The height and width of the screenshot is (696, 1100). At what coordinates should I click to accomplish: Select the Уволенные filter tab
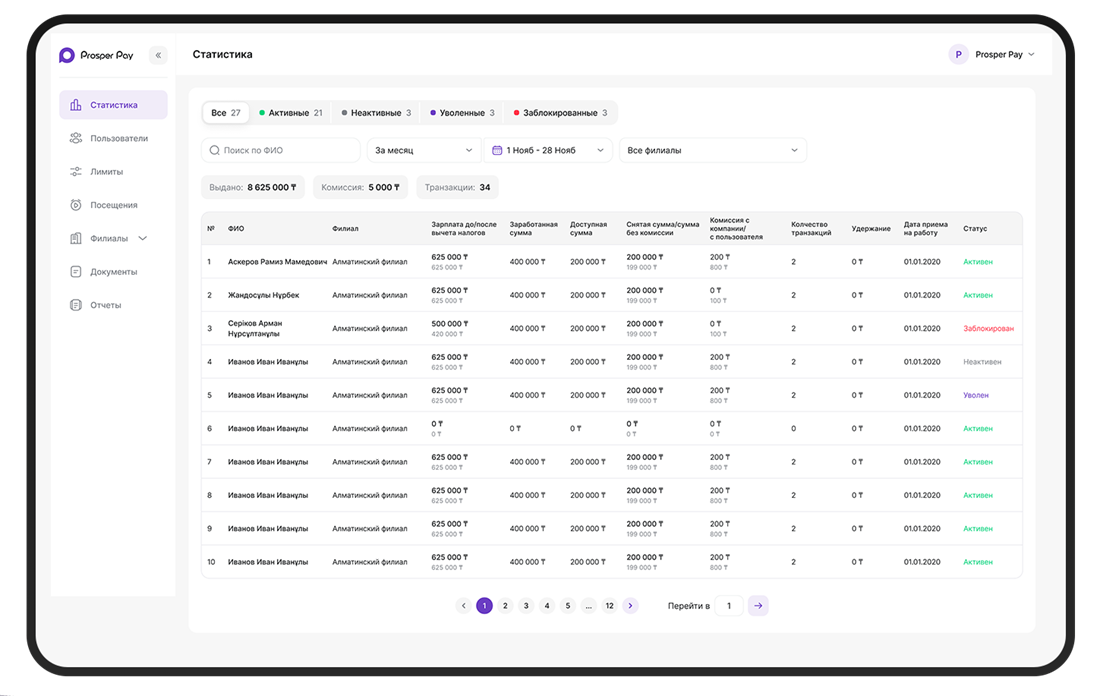462,113
